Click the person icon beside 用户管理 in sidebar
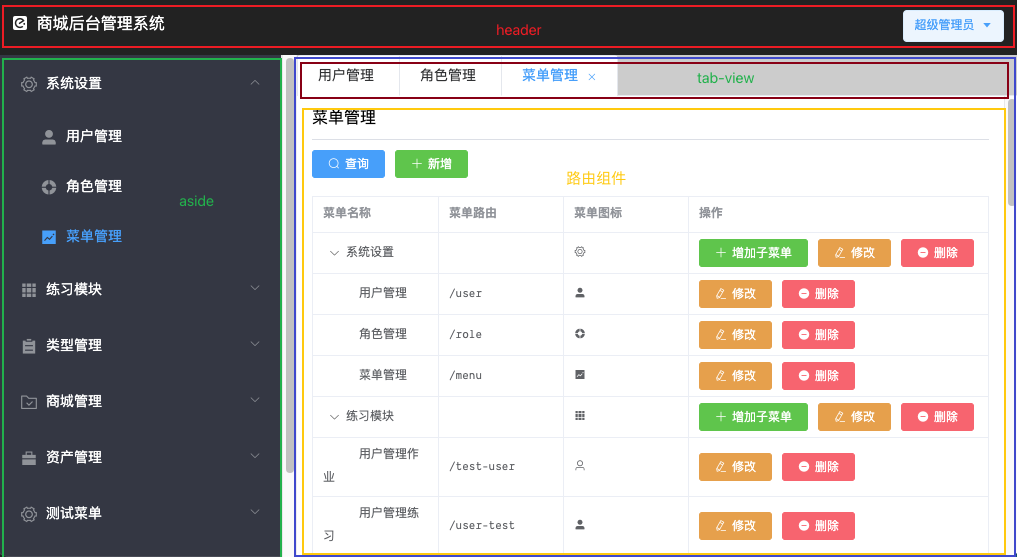The height and width of the screenshot is (557, 1017). [x=49, y=137]
